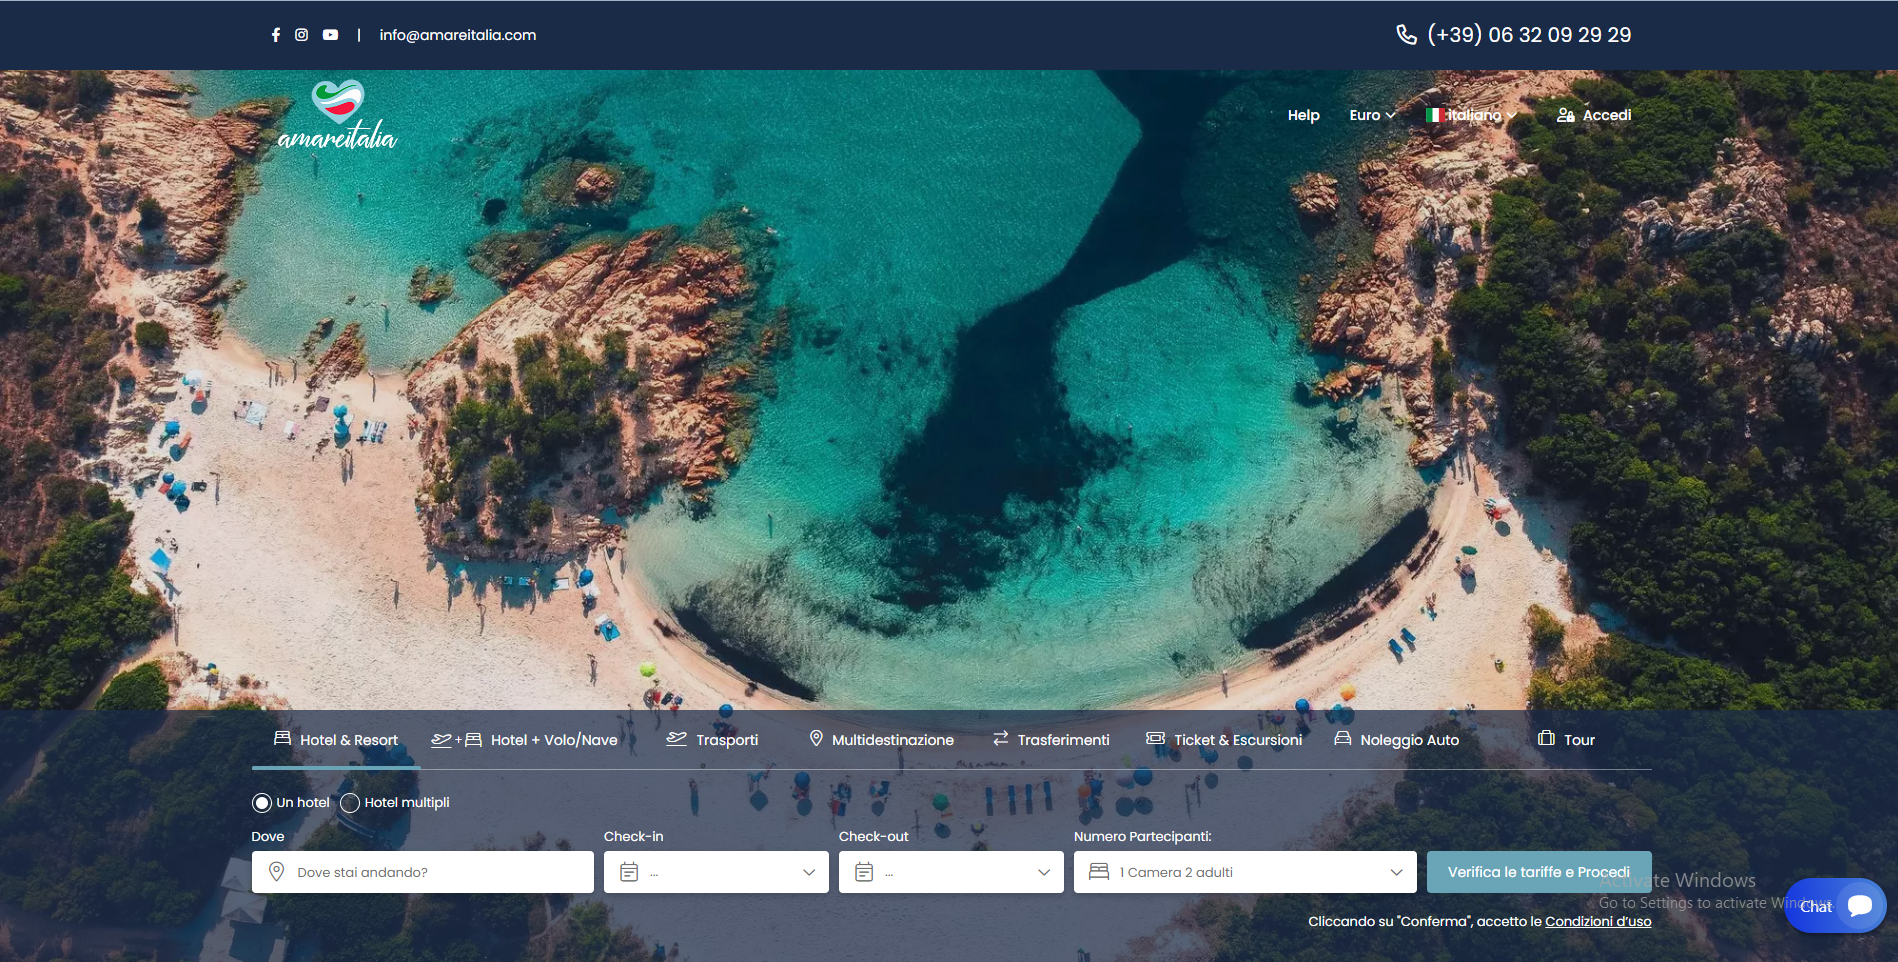Screen dimensions: 1898x962
Task: Select the Ticket & Escursioni tab
Action: coord(1224,740)
